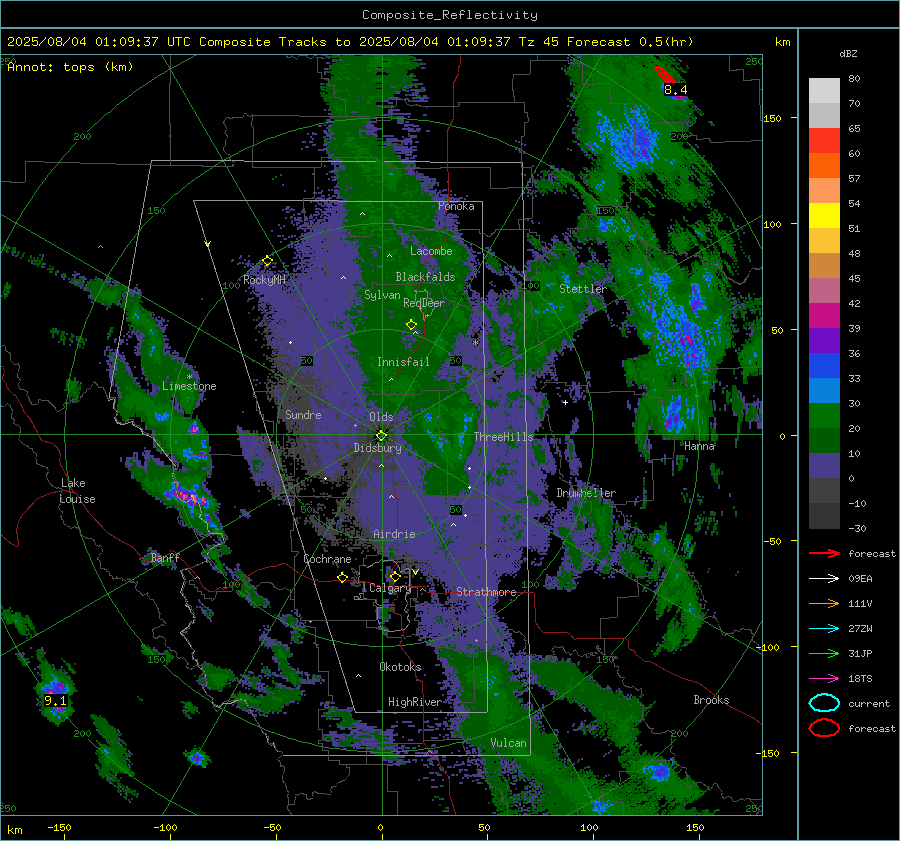This screenshot has width=900, height=841.
Task: Click the Lacombe town label
Action: pos(431,251)
